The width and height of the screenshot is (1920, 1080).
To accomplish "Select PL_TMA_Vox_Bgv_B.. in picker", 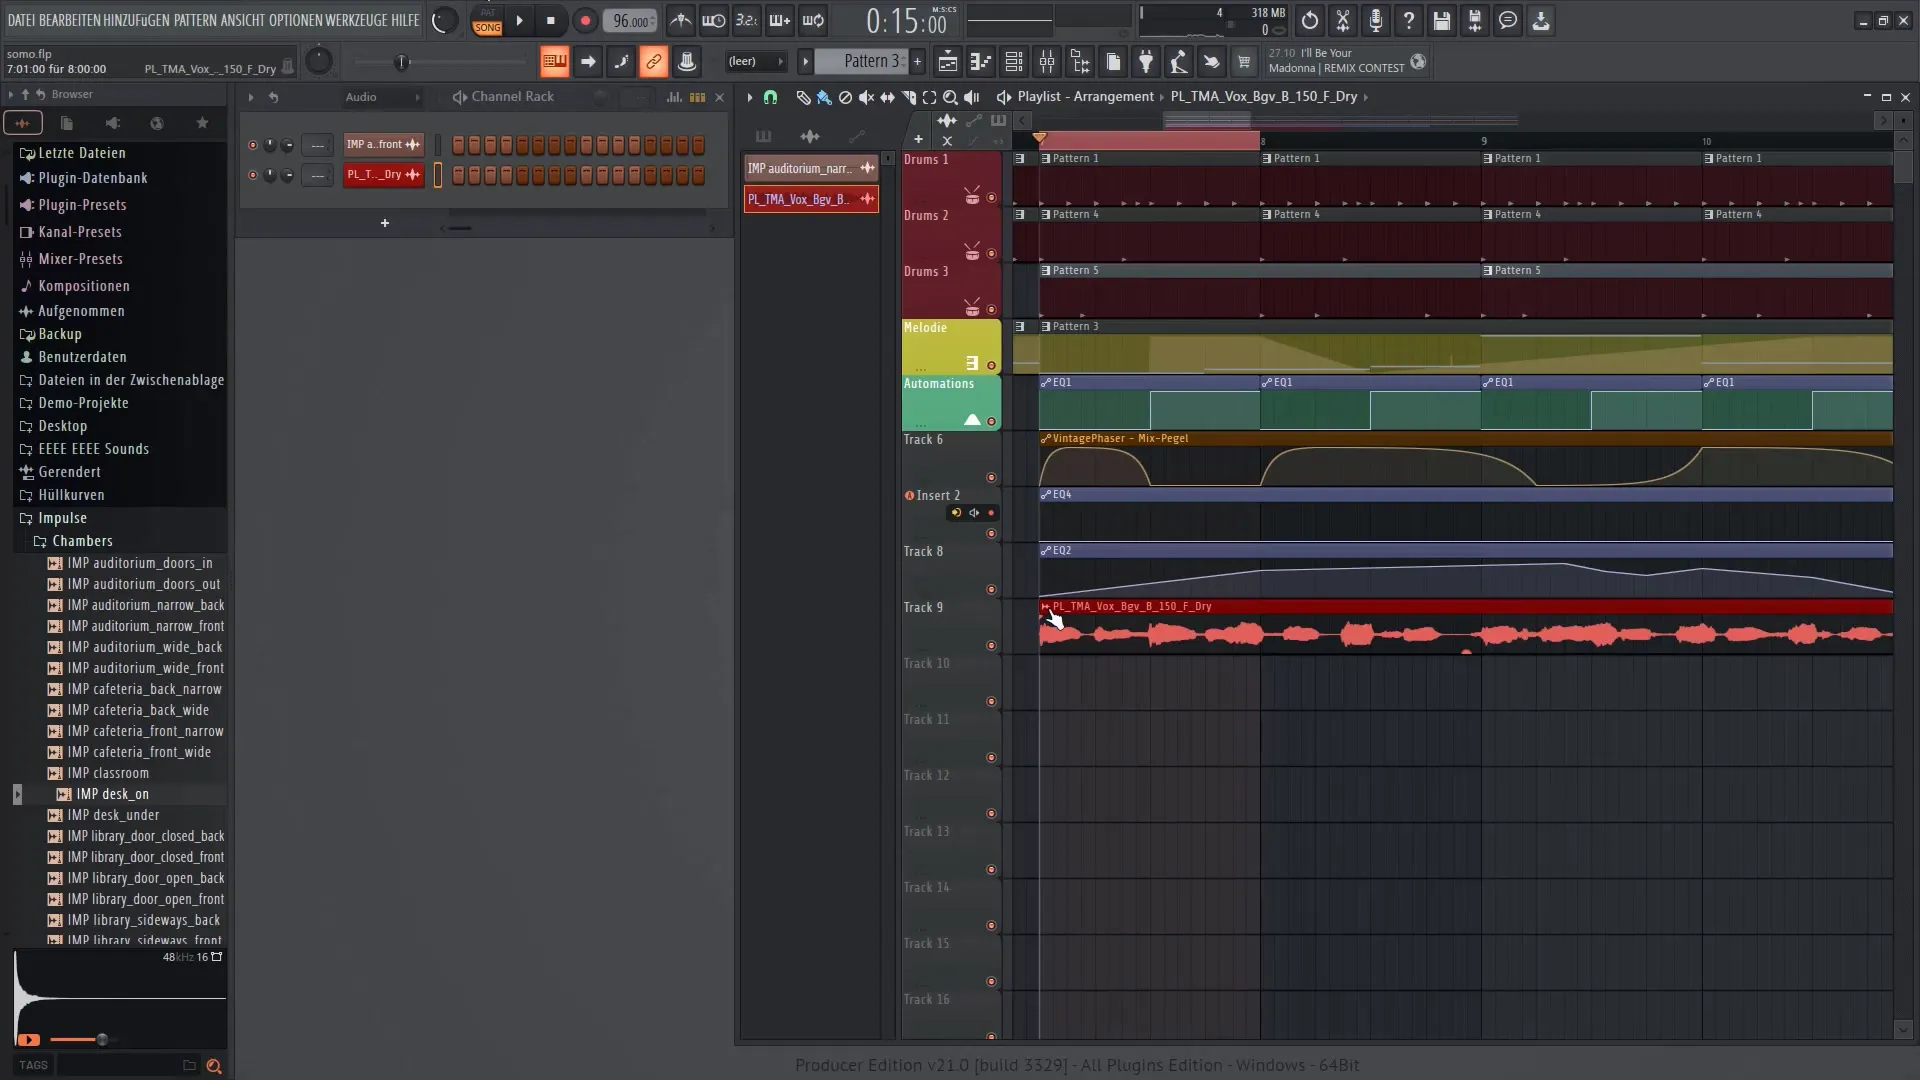I will click(811, 199).
